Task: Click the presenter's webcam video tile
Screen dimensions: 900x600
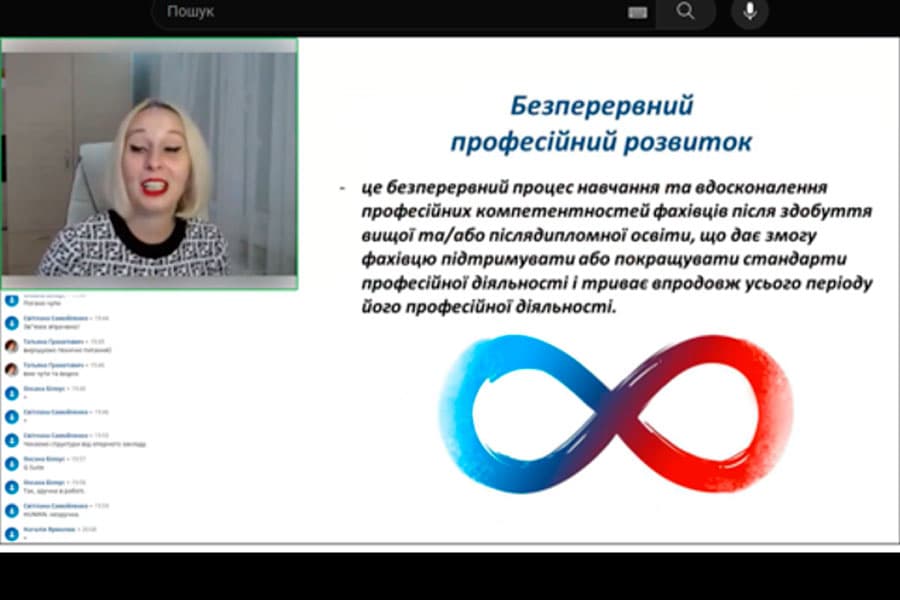Action: tap(149, 164)
